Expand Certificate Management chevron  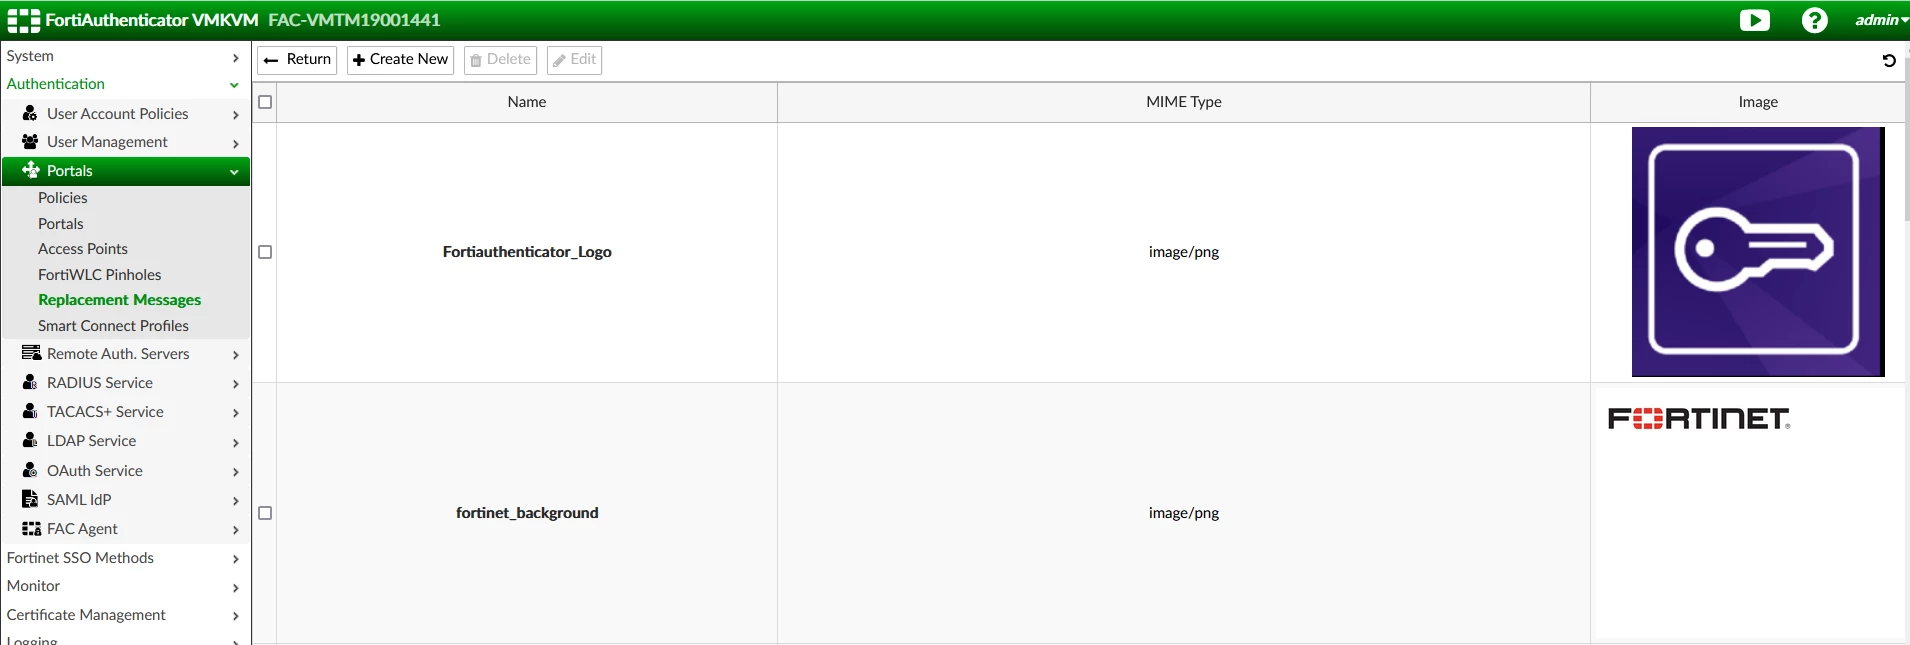tap(235, 616)
